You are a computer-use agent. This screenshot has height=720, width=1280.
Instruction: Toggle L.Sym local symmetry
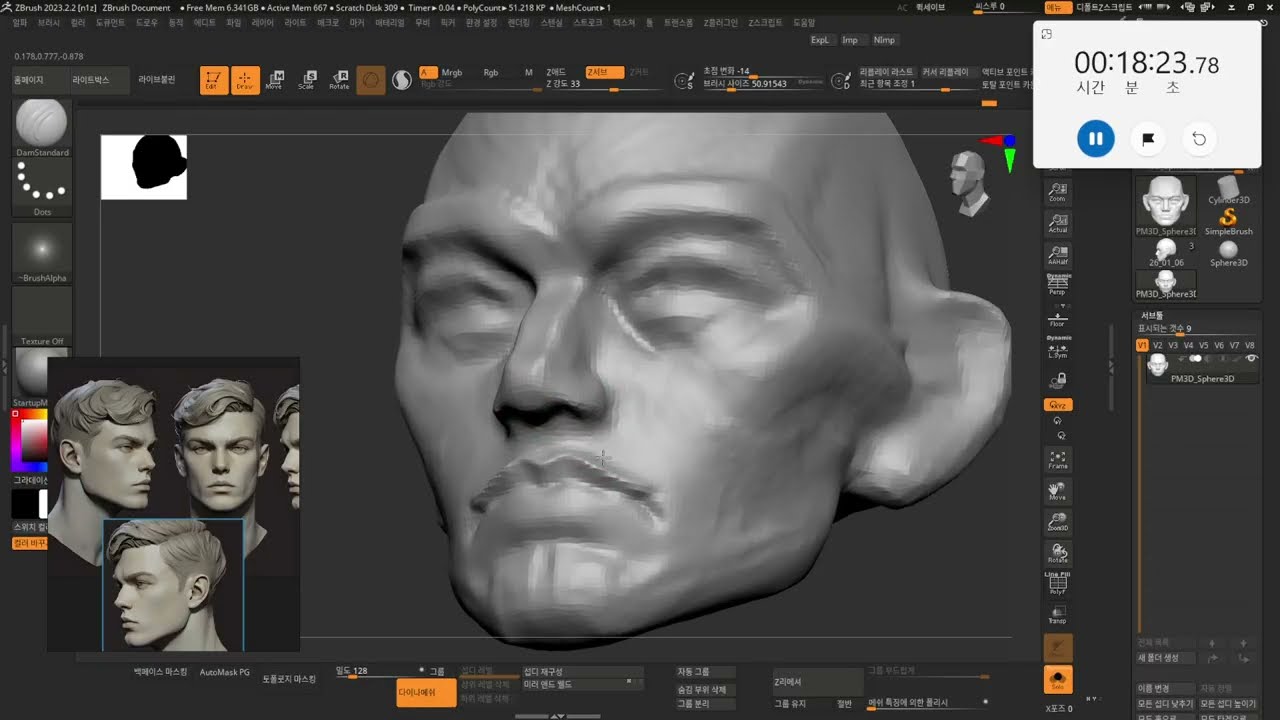pos(1058,348)
